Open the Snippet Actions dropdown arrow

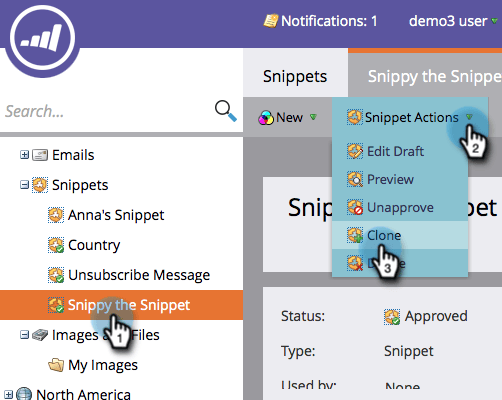click(469, 117)
